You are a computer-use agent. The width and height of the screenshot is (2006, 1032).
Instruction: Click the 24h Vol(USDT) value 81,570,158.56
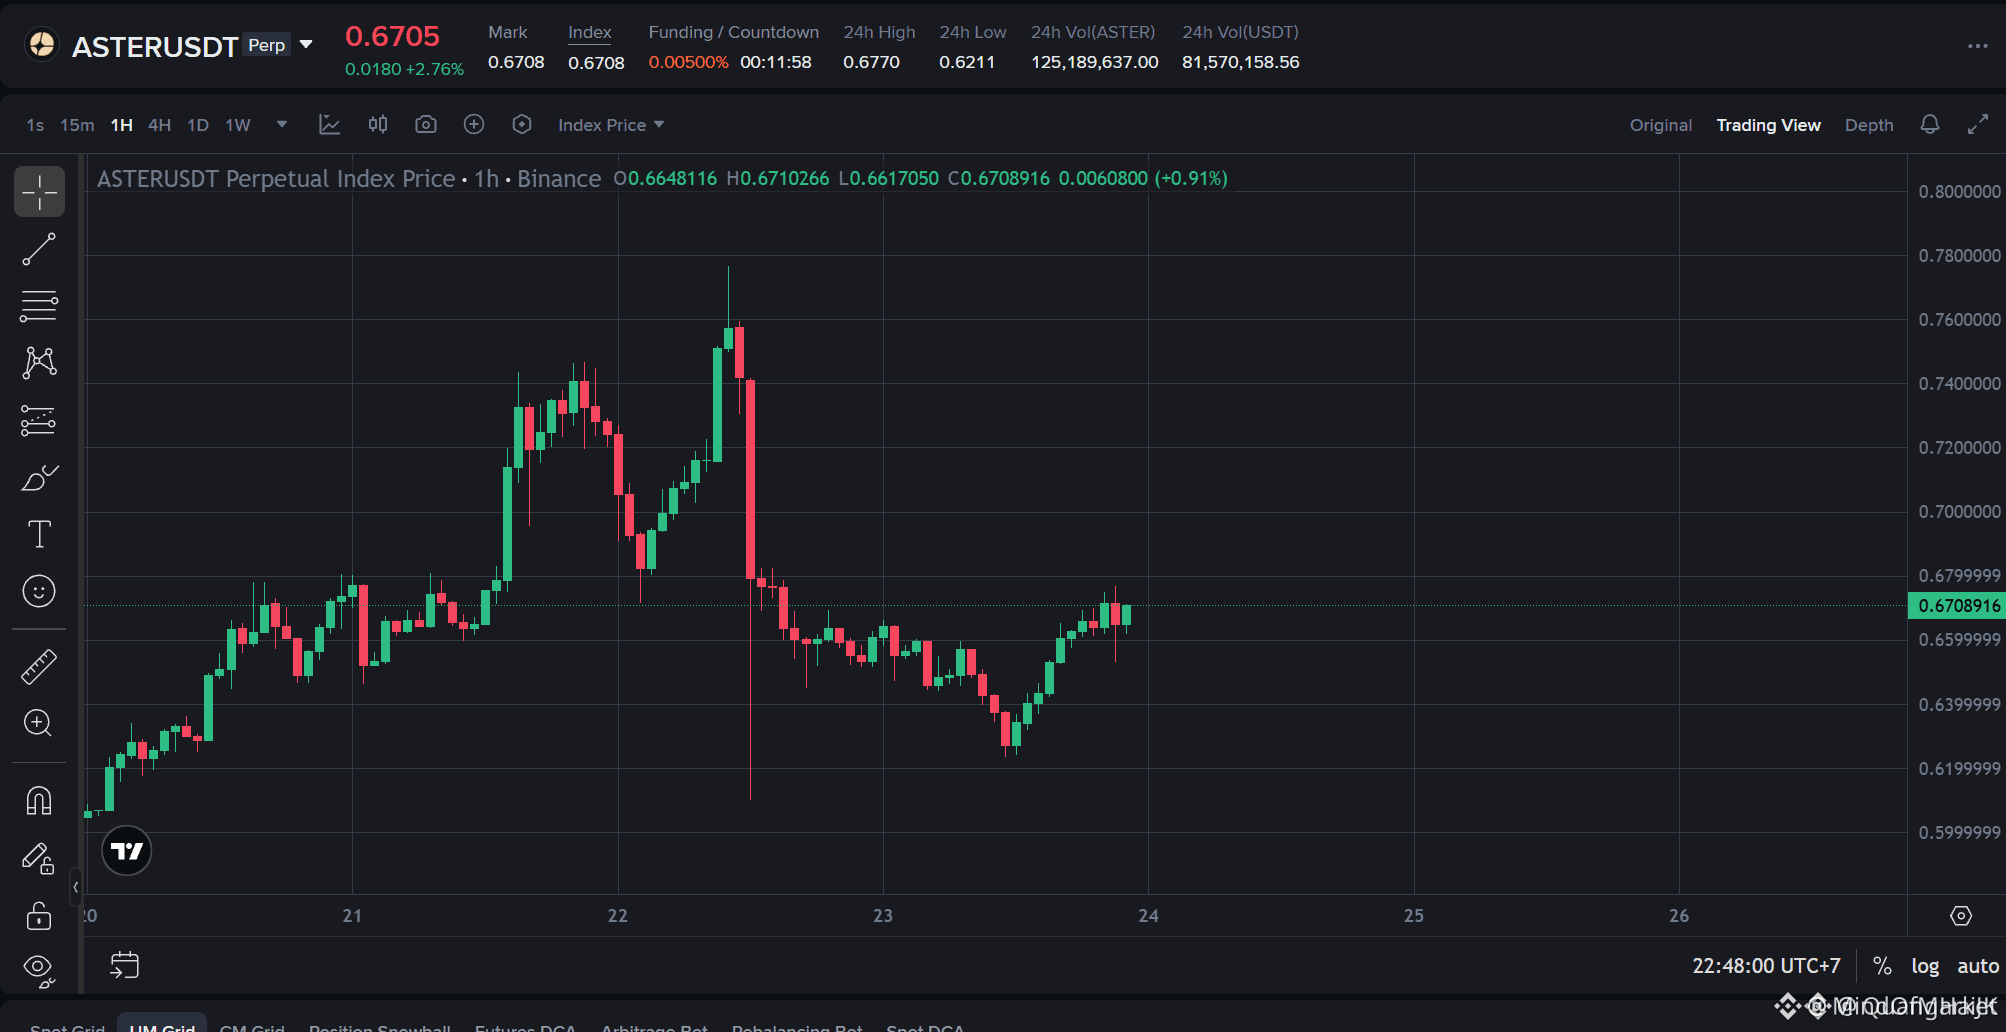tap(1240, 62)
